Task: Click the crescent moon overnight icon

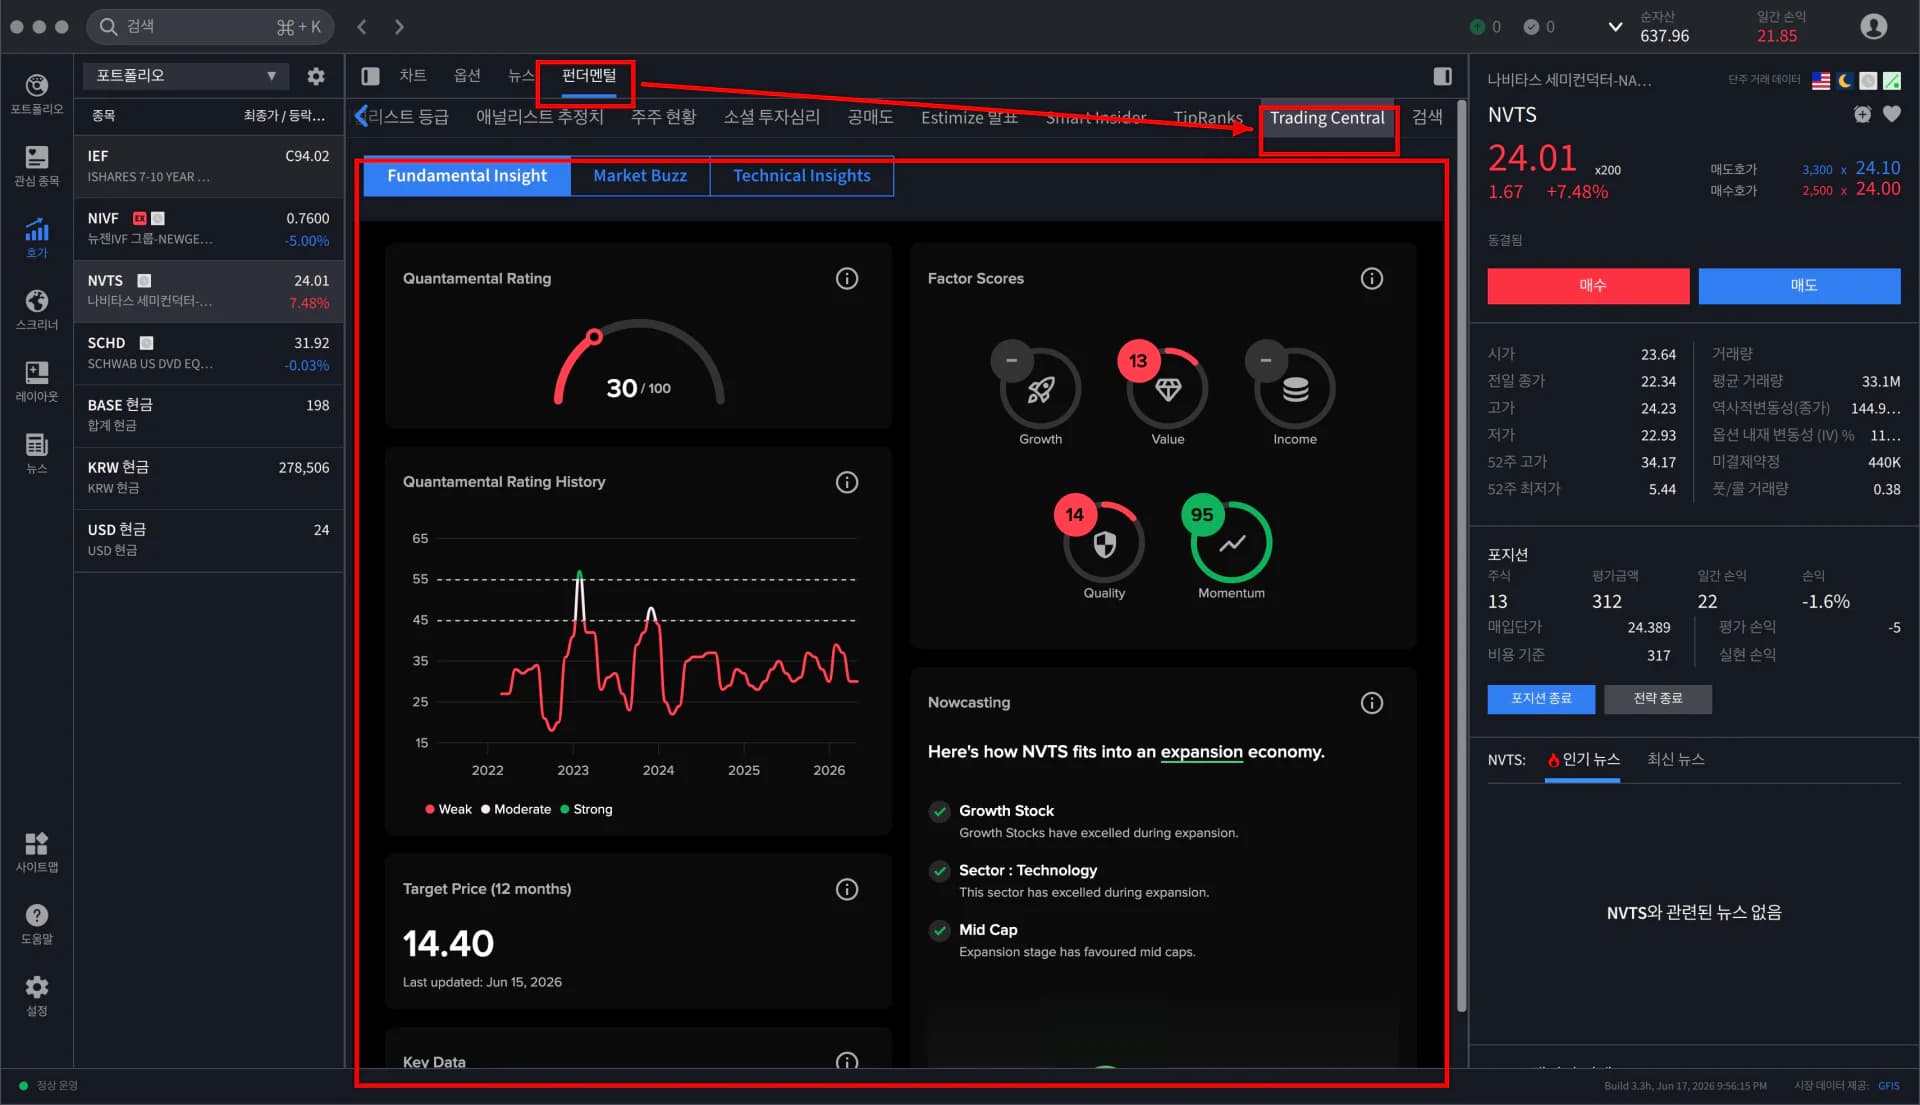Action: 1845,81
